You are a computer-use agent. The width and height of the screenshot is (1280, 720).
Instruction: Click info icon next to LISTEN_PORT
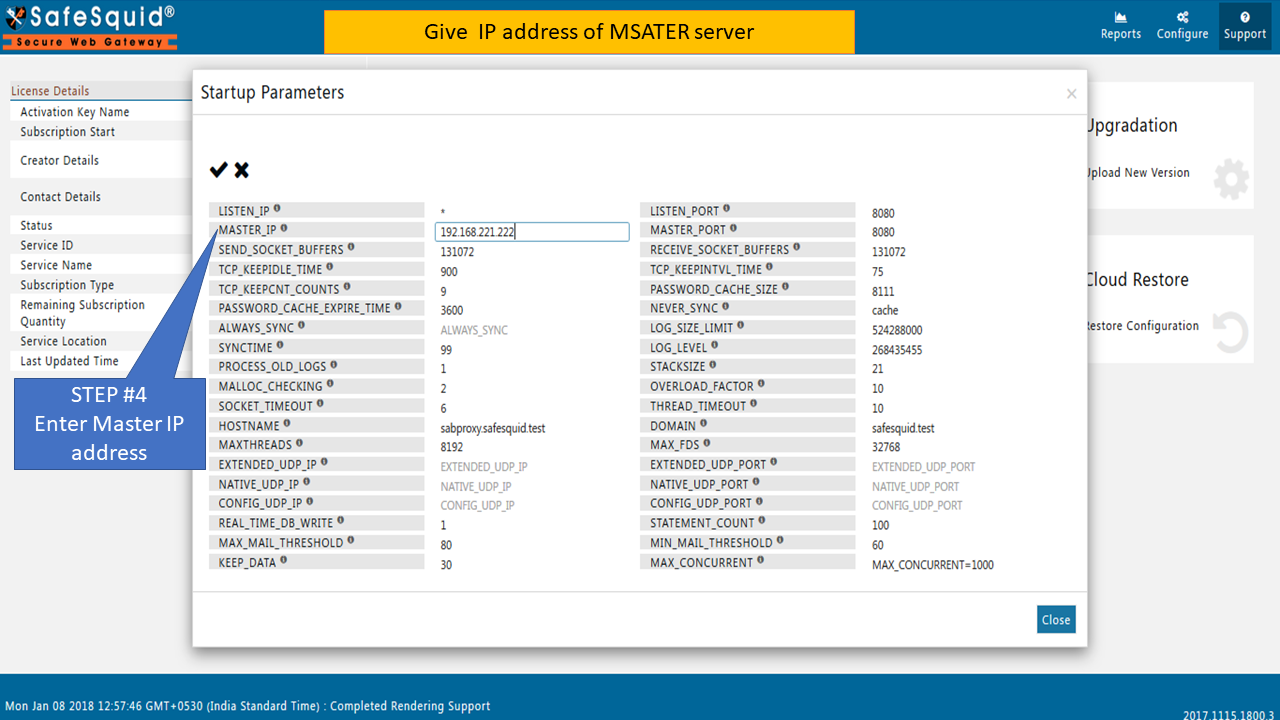tap(727, 209)
